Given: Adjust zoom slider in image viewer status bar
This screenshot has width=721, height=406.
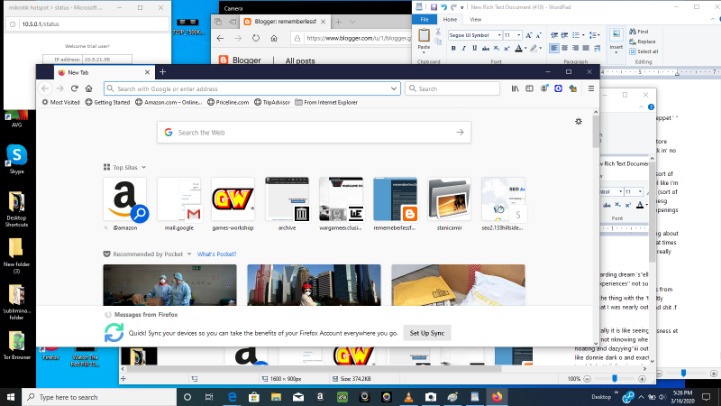Looking at the screenshot, I should [x=614, y=378].
